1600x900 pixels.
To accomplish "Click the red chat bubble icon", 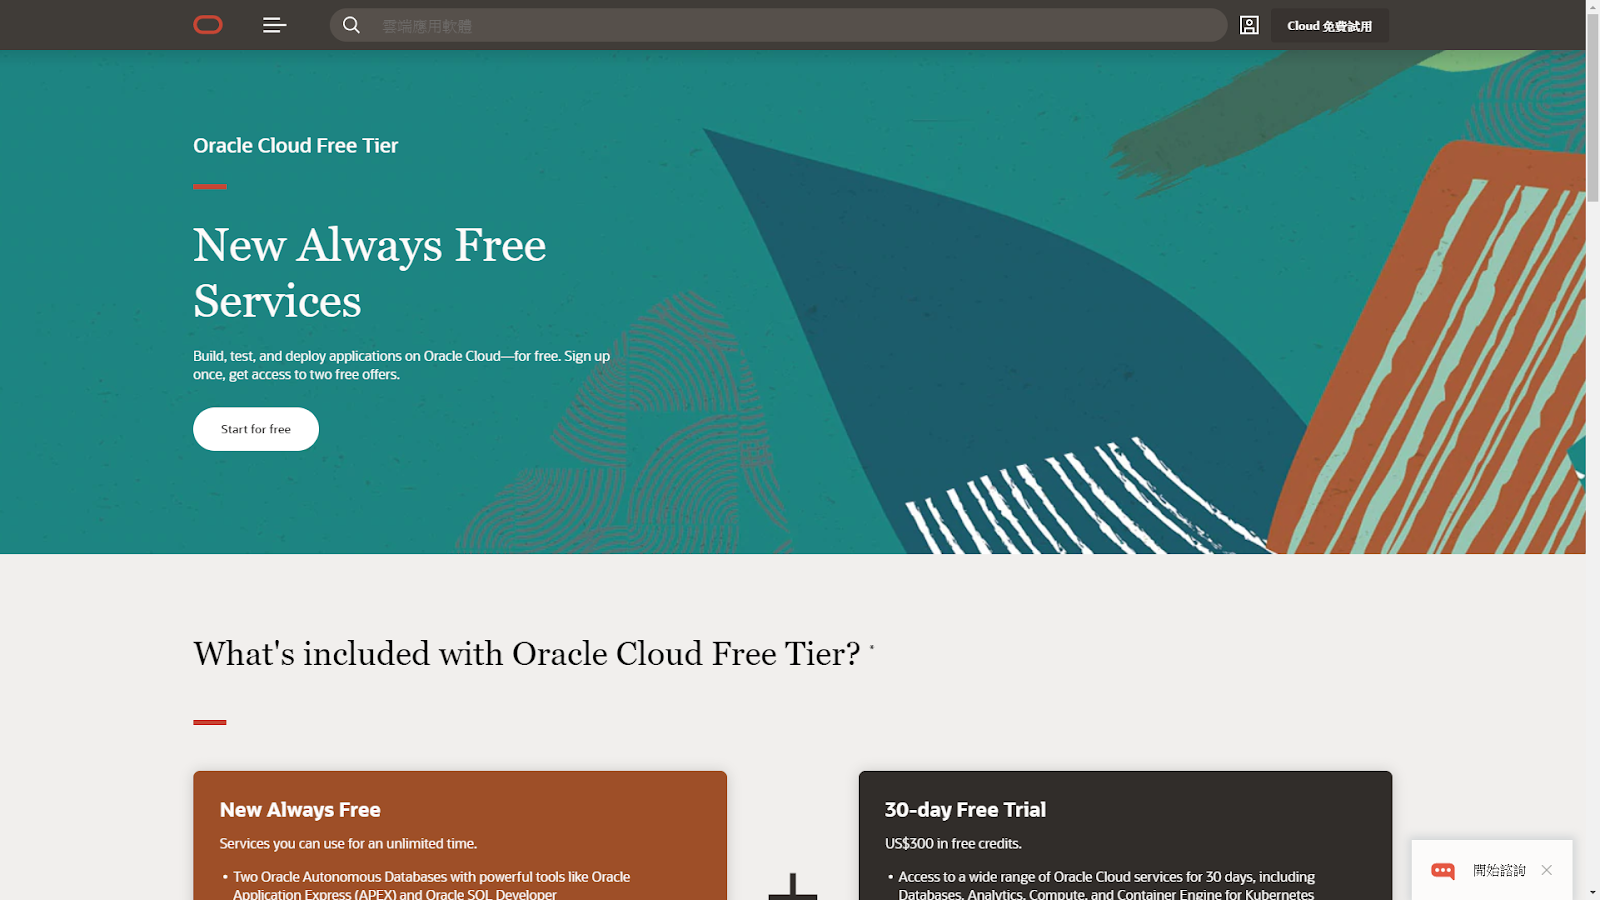I will (x=1442, y=870).
